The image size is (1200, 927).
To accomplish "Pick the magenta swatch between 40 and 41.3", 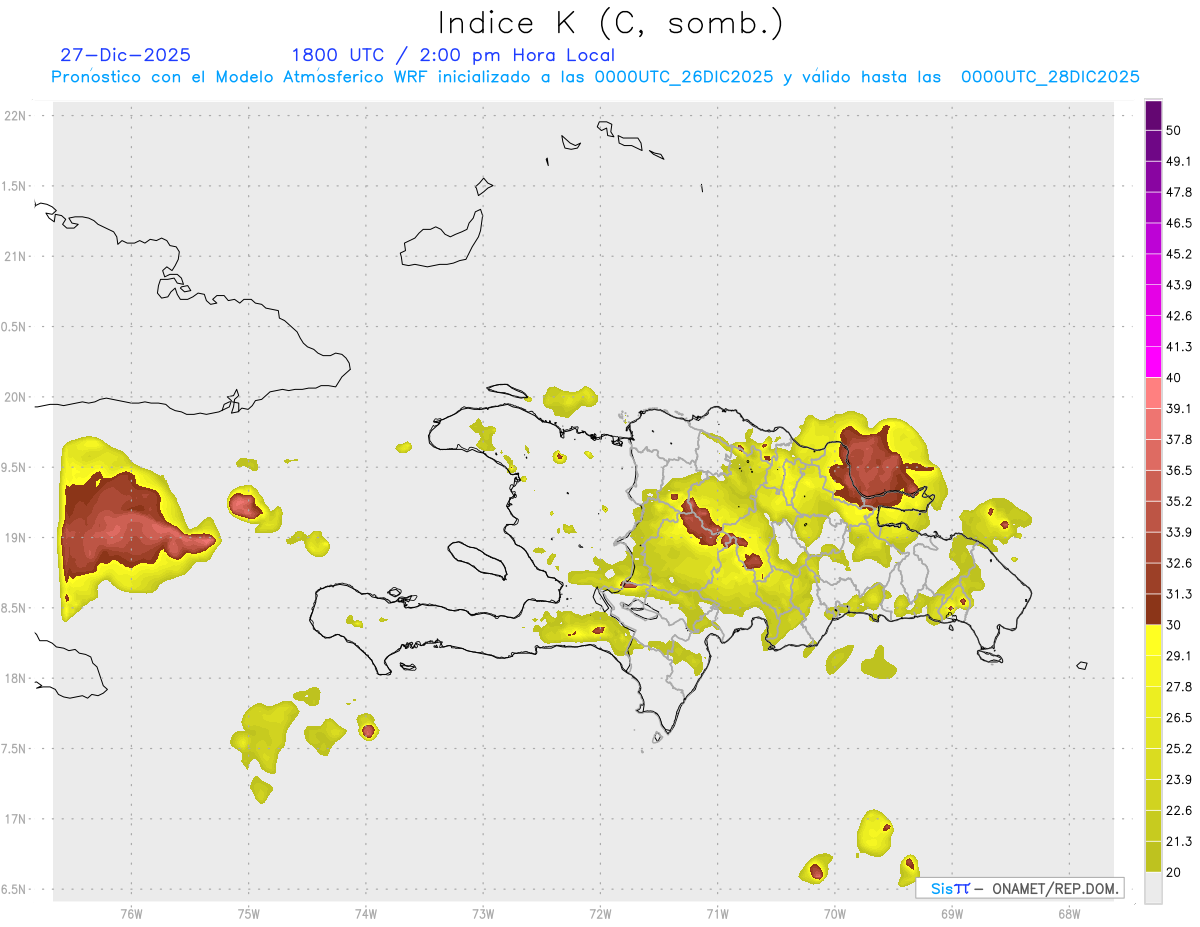I will (x=1153, y=362).
